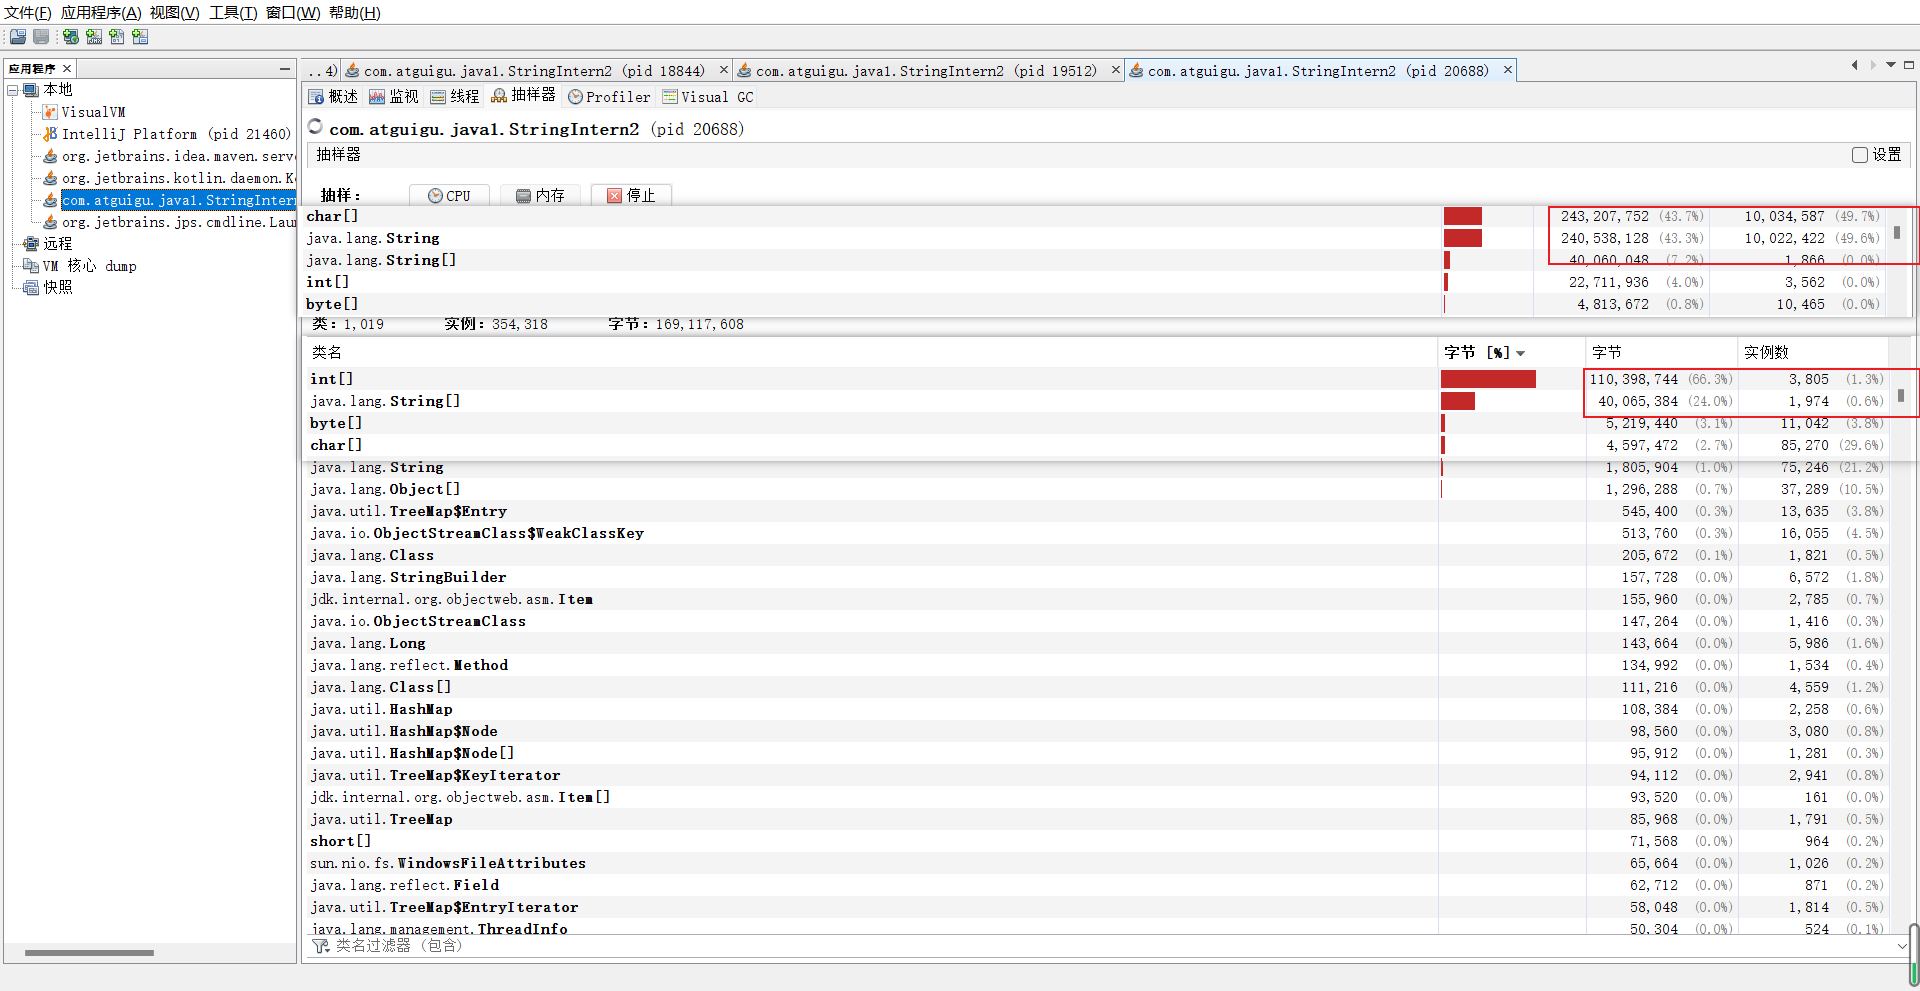1920x991 pixels.
Task: Start CPU sampling
Action: click(449, 196)
